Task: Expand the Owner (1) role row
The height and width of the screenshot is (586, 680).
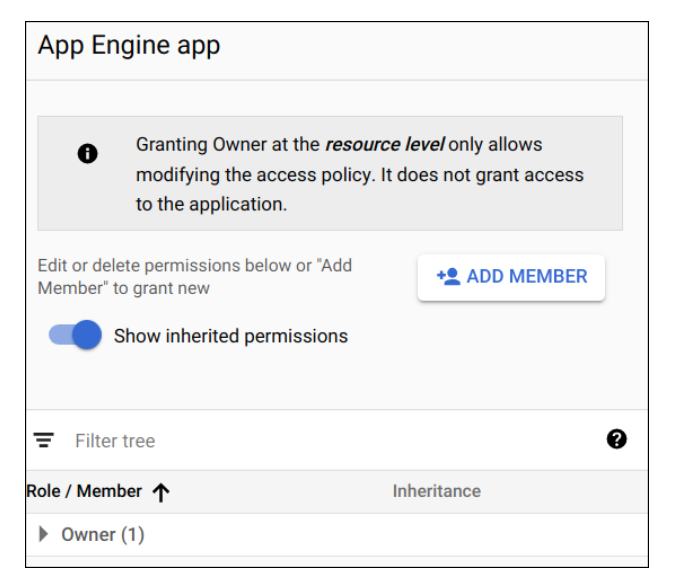Action: (43, 534)
